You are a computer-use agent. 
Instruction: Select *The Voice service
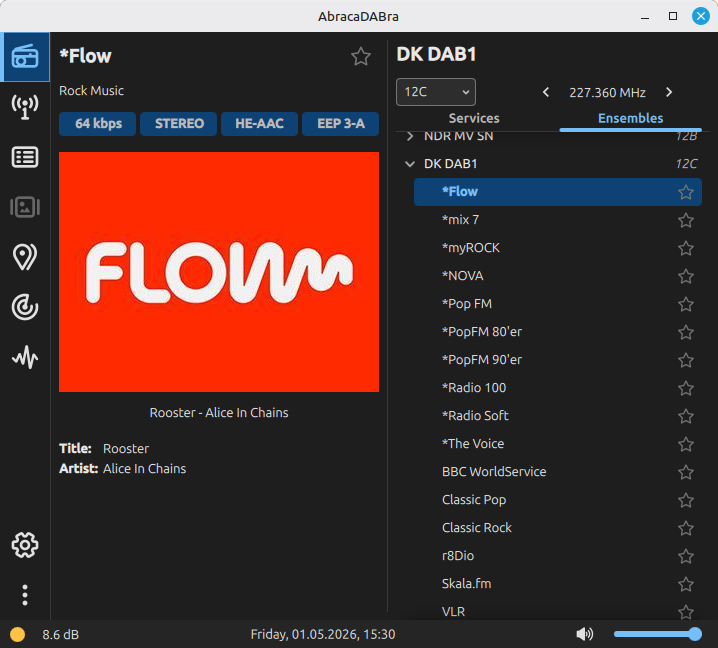click(x=558, y=444)
